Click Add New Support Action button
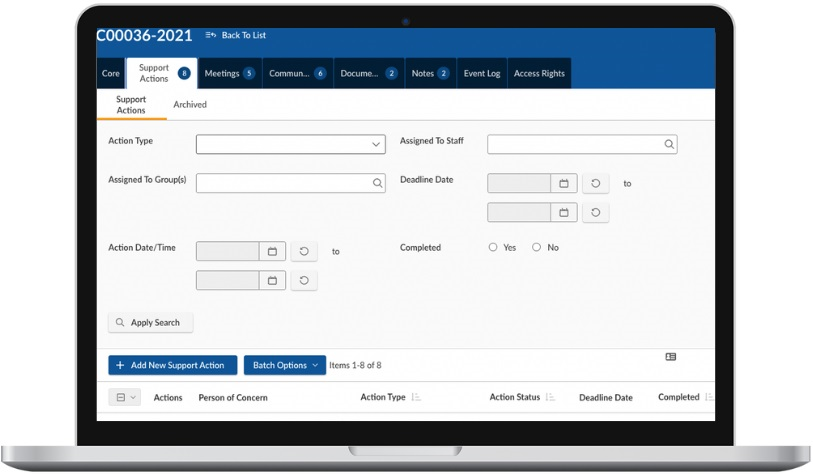The width and height of the screenshot is (813, 474). (x=173, y=366)
